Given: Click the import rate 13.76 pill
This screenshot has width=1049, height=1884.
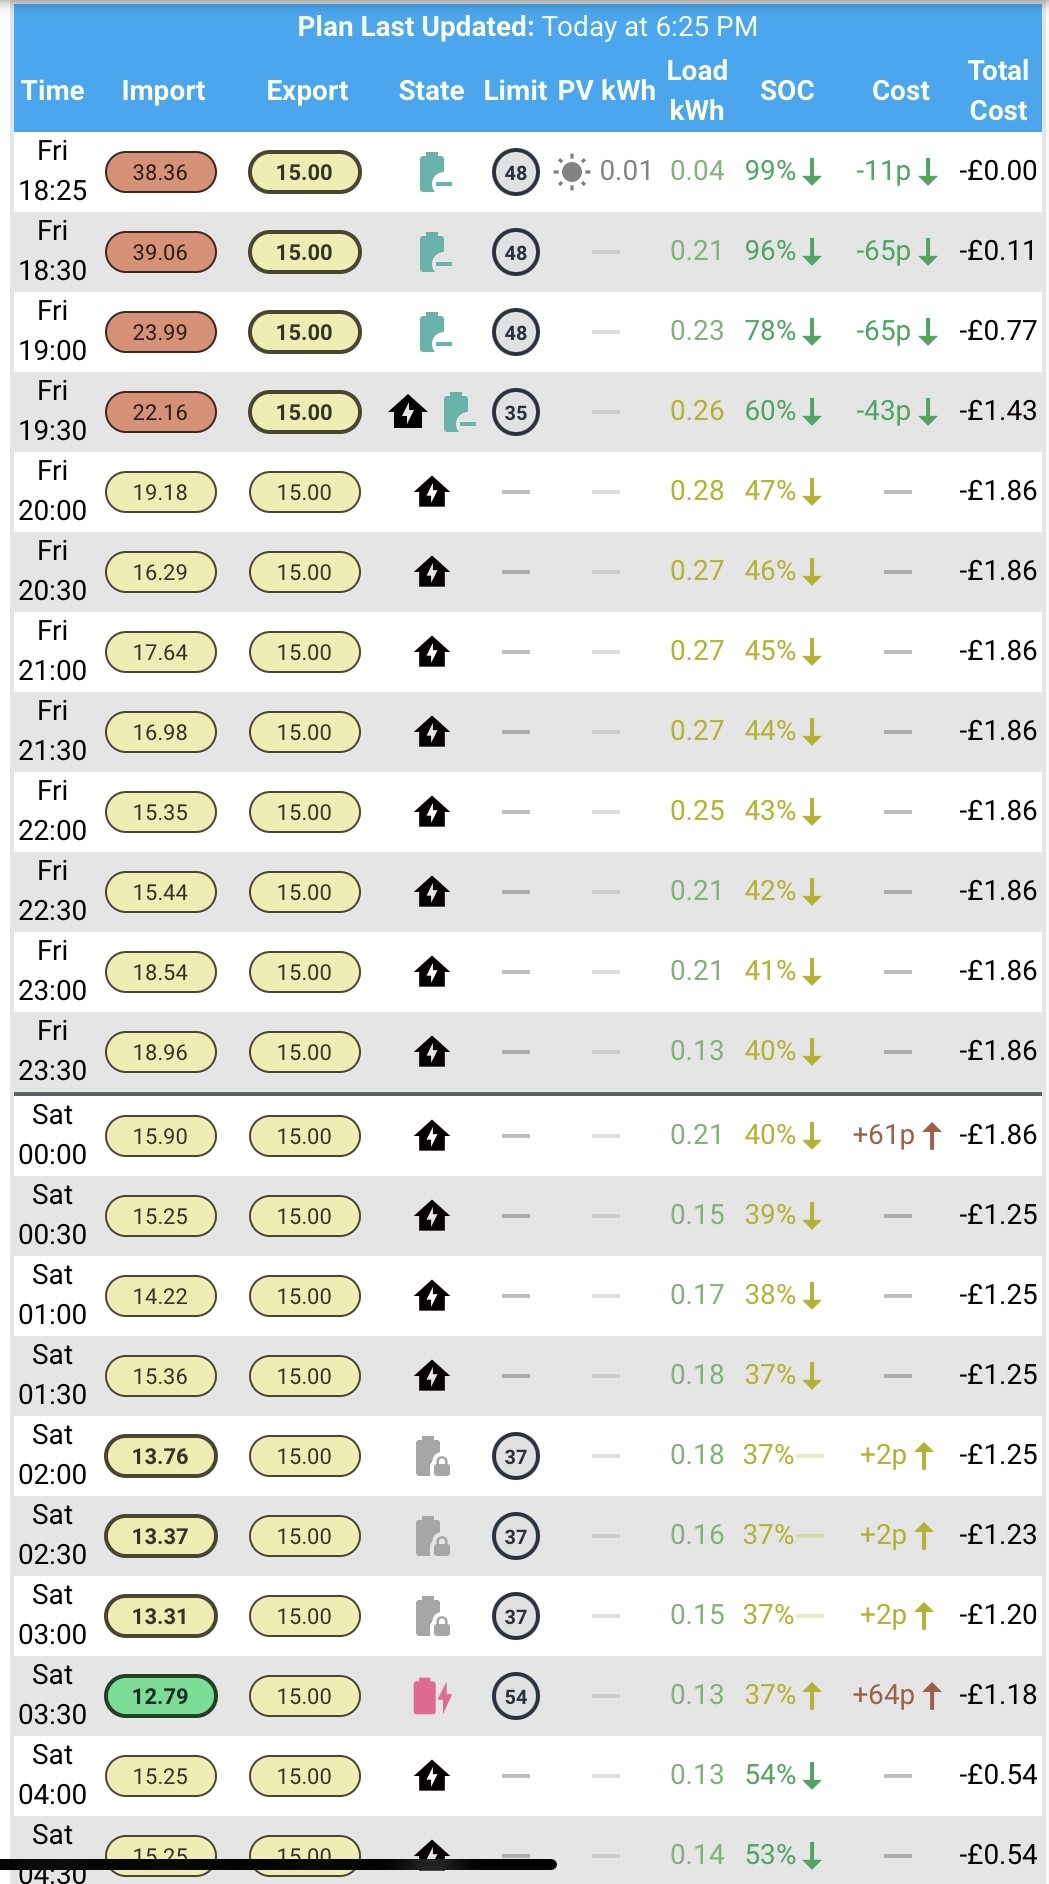Looking at the screenshot, I should pyautogui.click(x=161, y=1456).
